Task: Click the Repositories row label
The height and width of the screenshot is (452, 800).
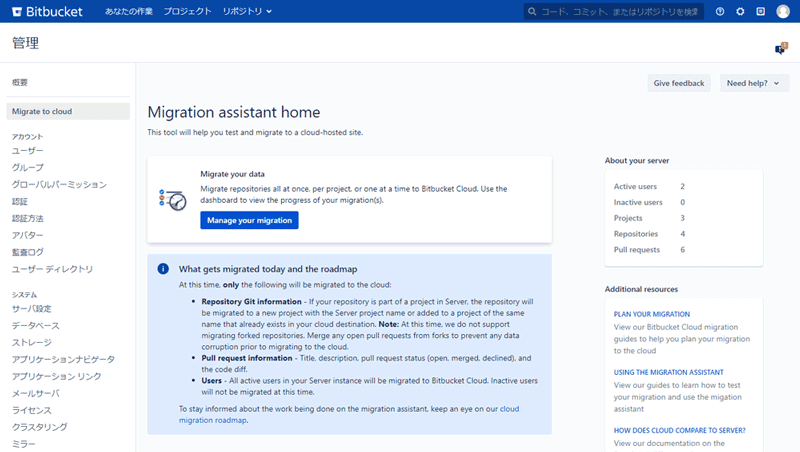Action: point(636,234)
